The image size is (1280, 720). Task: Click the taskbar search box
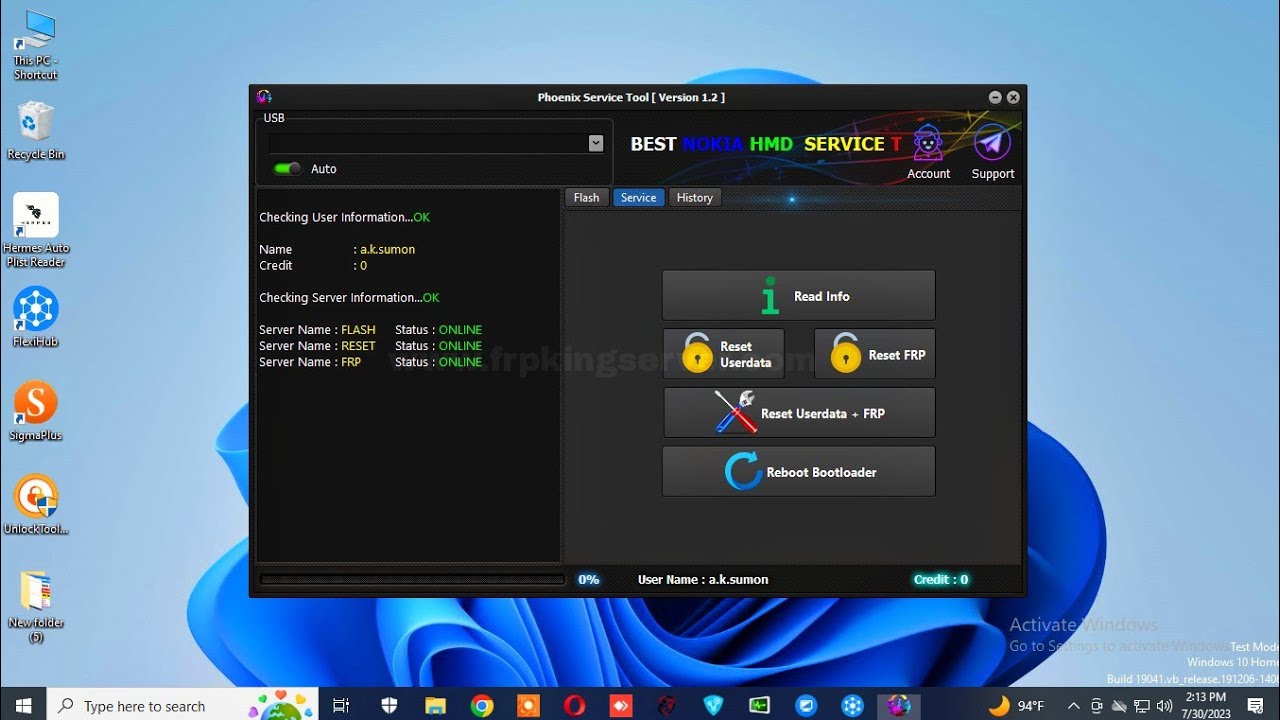[x=183, y=706]
